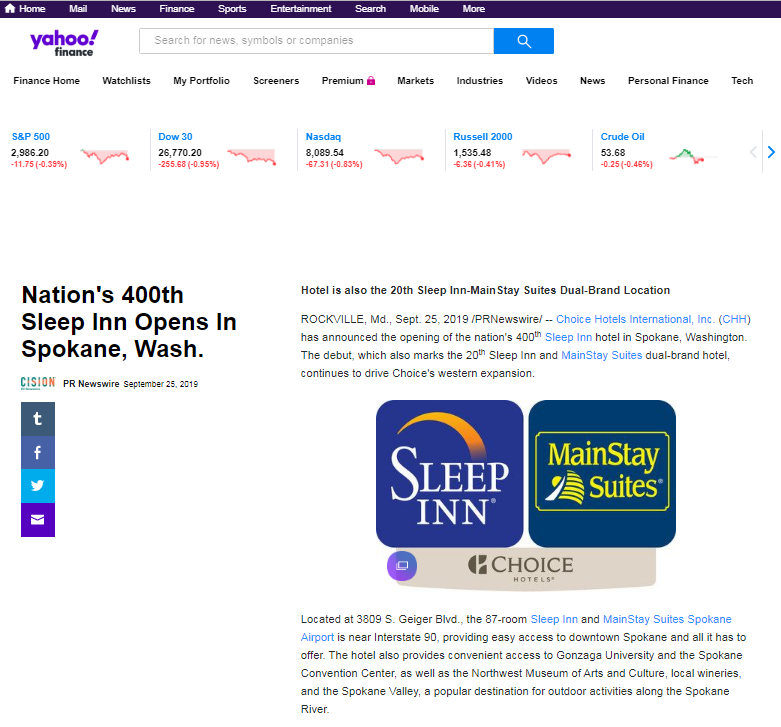The height and width of the screenshot is (727, 781).
Task: Open Sleep Inn link in first paragraph
Action: click(568, 337)
